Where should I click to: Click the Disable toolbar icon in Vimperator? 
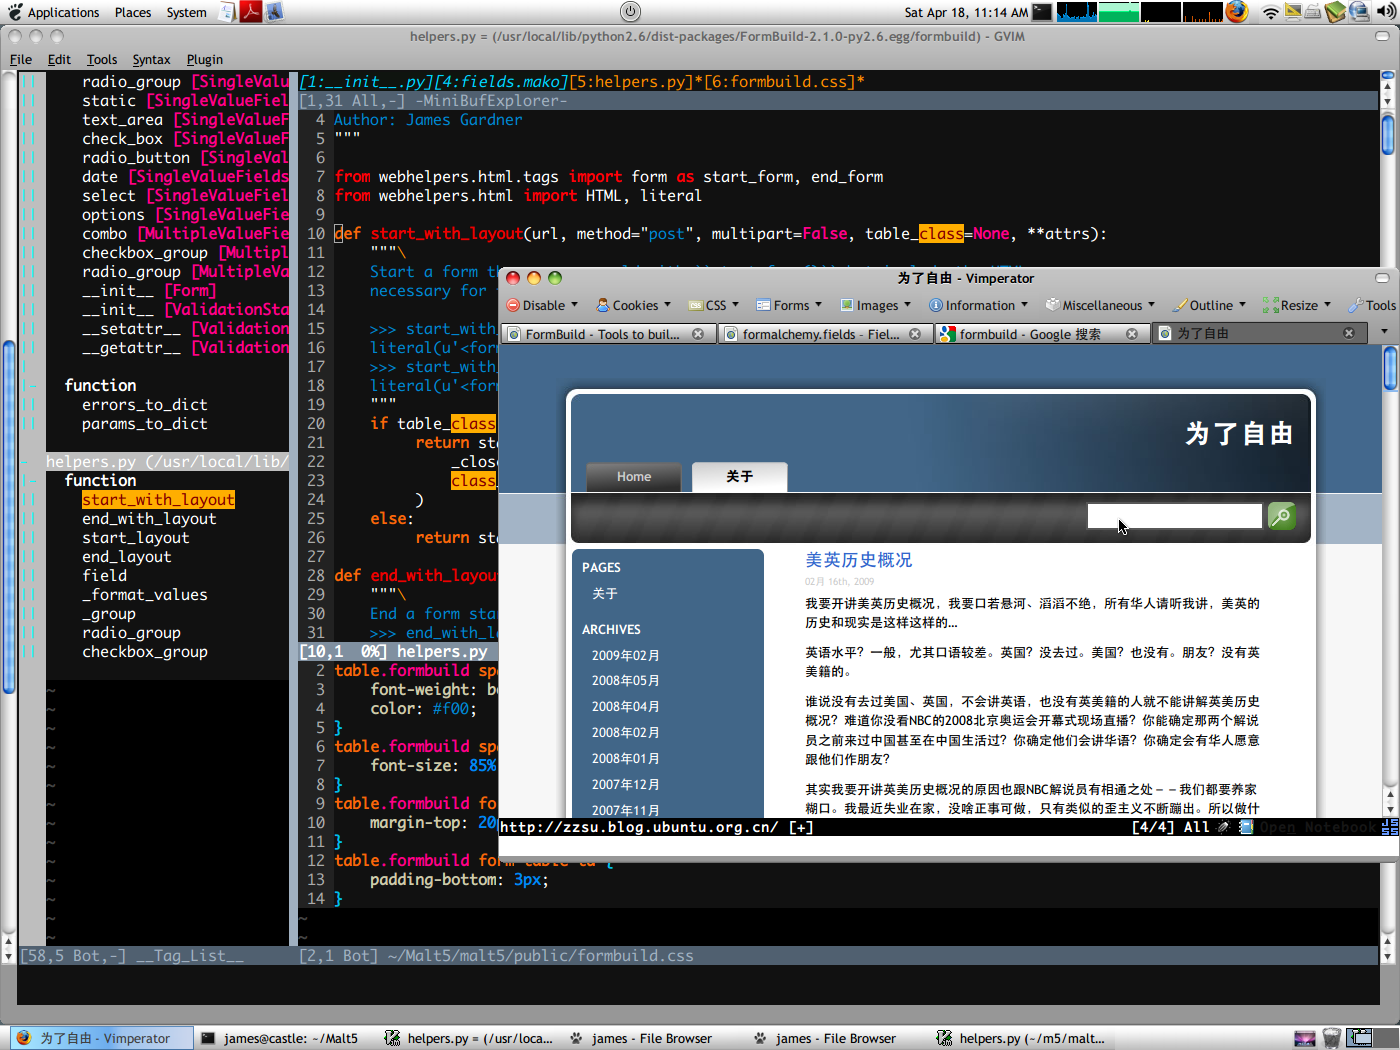pyautogui.click(x=513, y=306)
